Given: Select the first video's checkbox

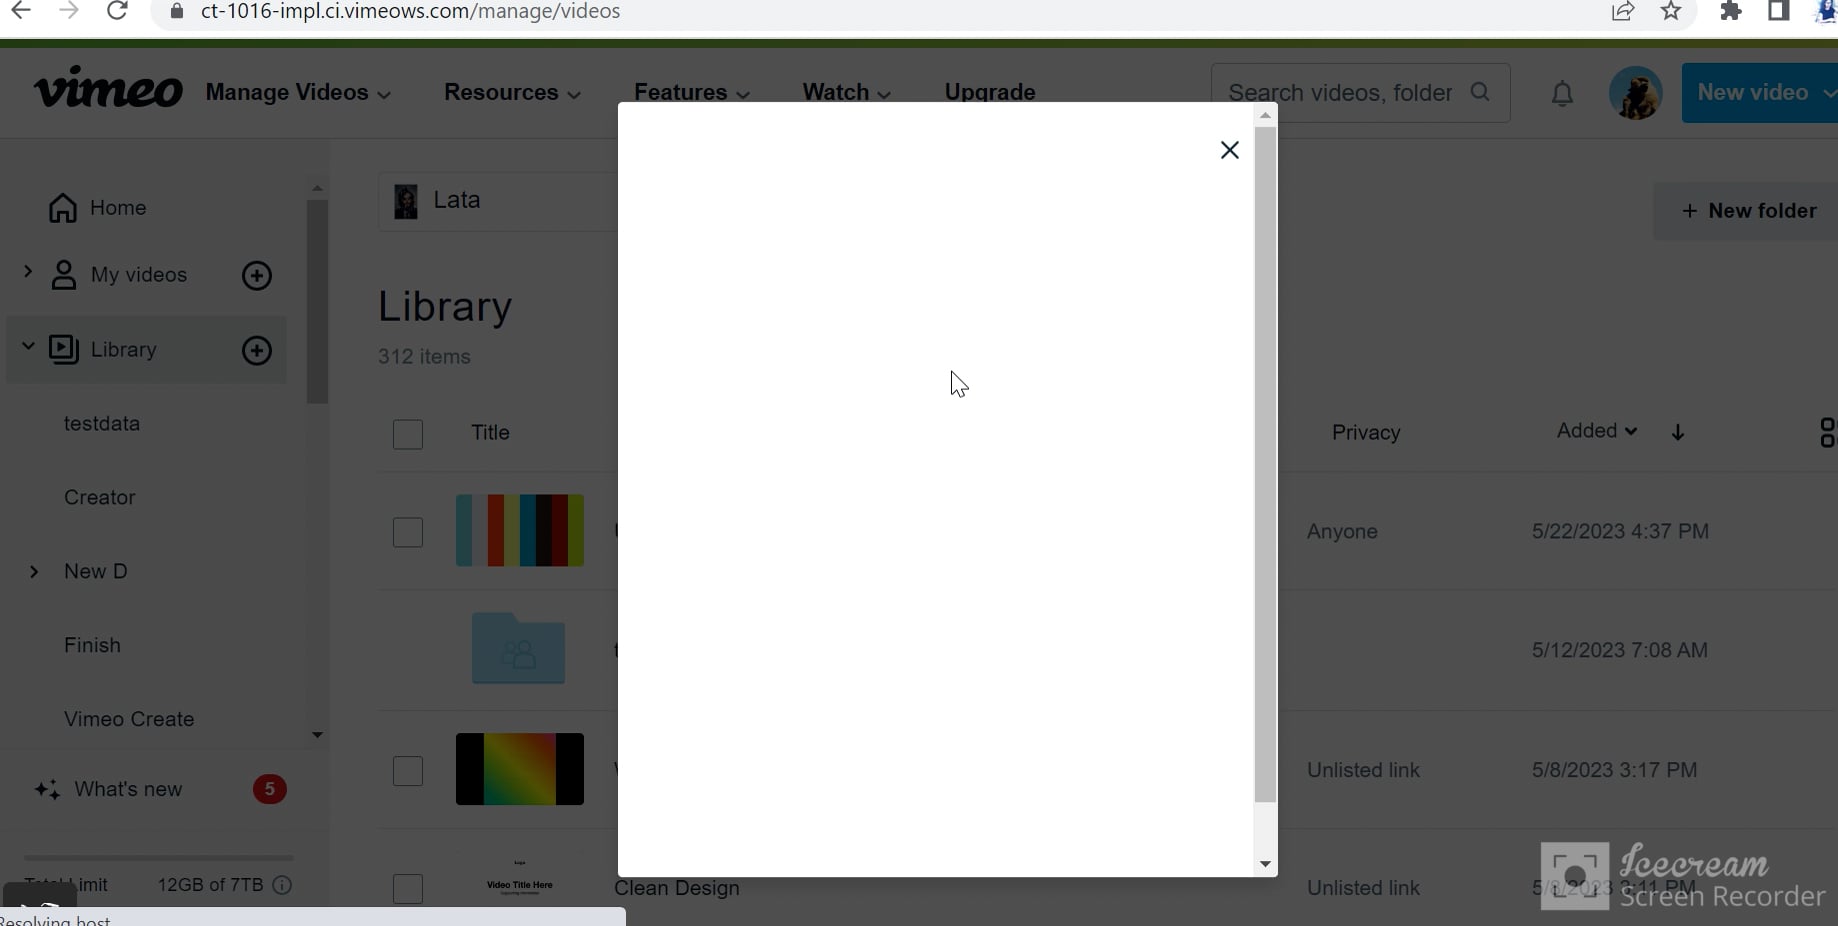Looking at the screenshot, I should point(407,532).
